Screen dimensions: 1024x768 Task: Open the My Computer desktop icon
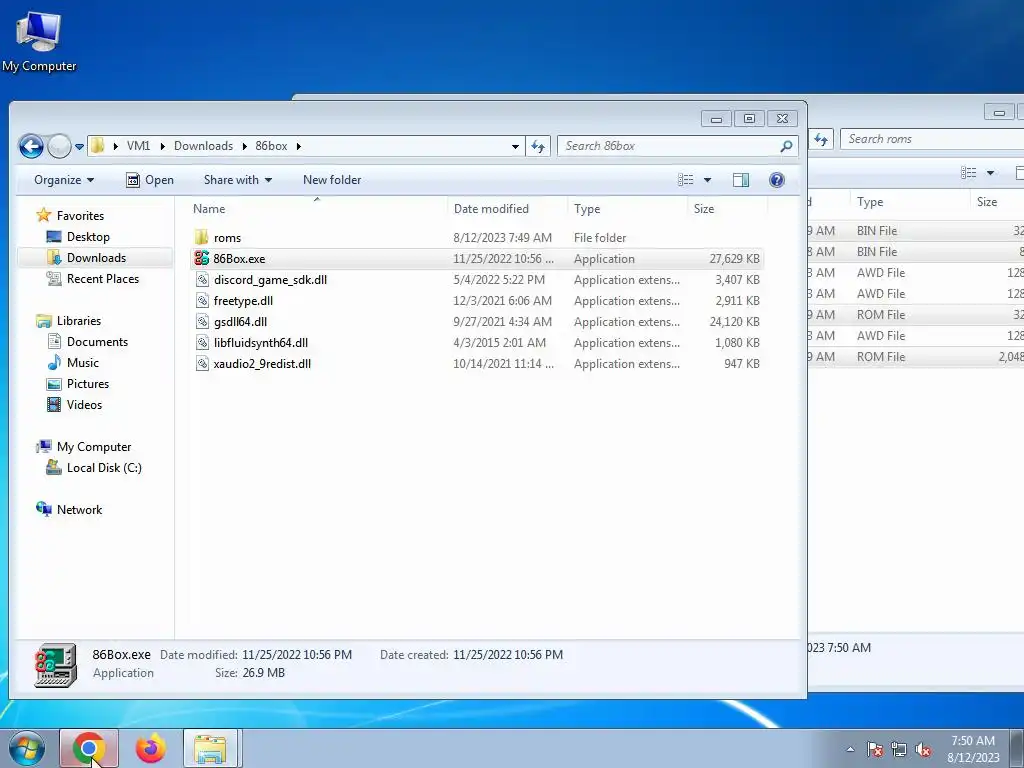[39, 41]
